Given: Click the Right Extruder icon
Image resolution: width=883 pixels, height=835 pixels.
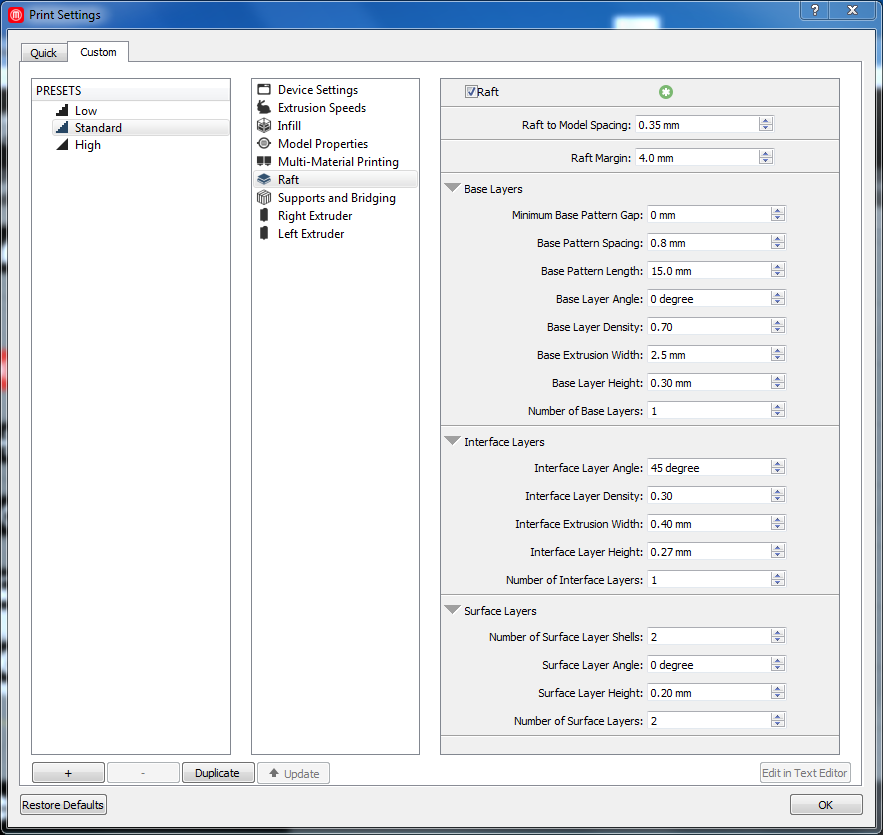Looking at the screenshot, I should (x=264, y=215).
